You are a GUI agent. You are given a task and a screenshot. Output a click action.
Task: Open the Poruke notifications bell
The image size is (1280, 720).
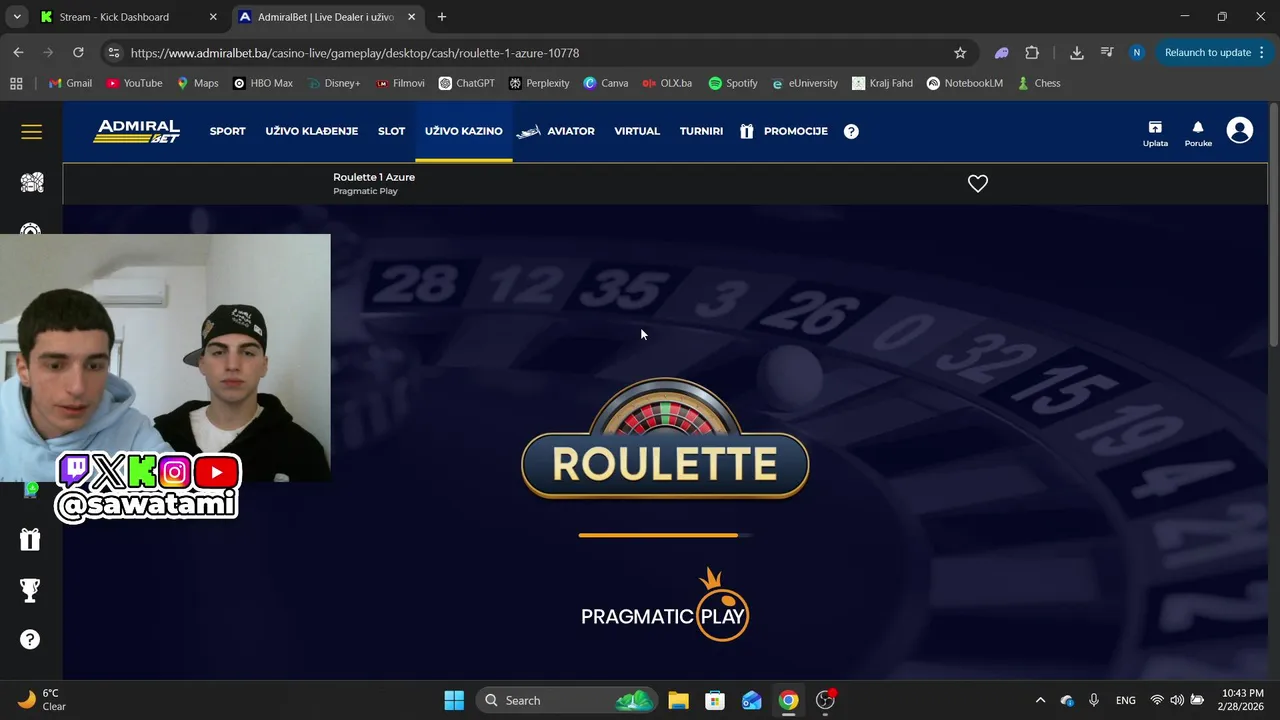(x=1198, y=133)
